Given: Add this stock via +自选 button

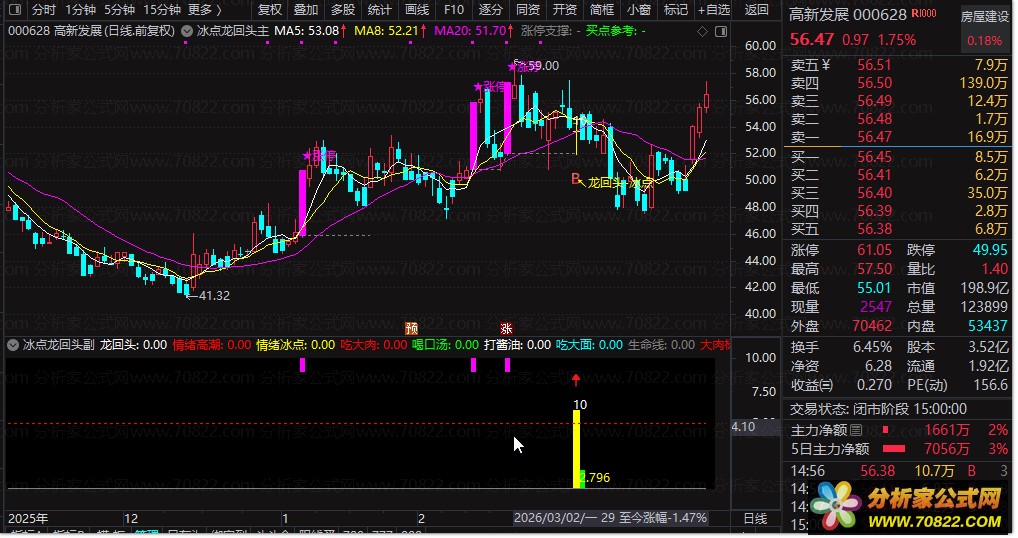Looking at the screenshot, I should click(714, 10).
